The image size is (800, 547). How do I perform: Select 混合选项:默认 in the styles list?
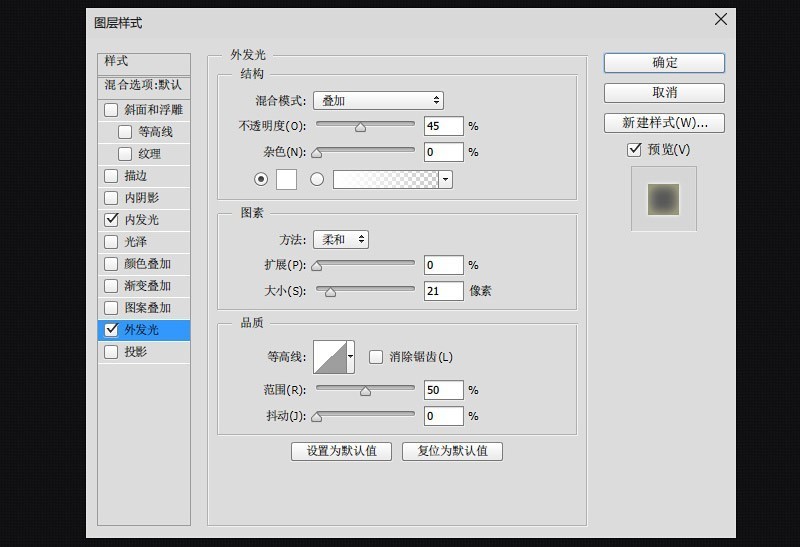[144, 85]
